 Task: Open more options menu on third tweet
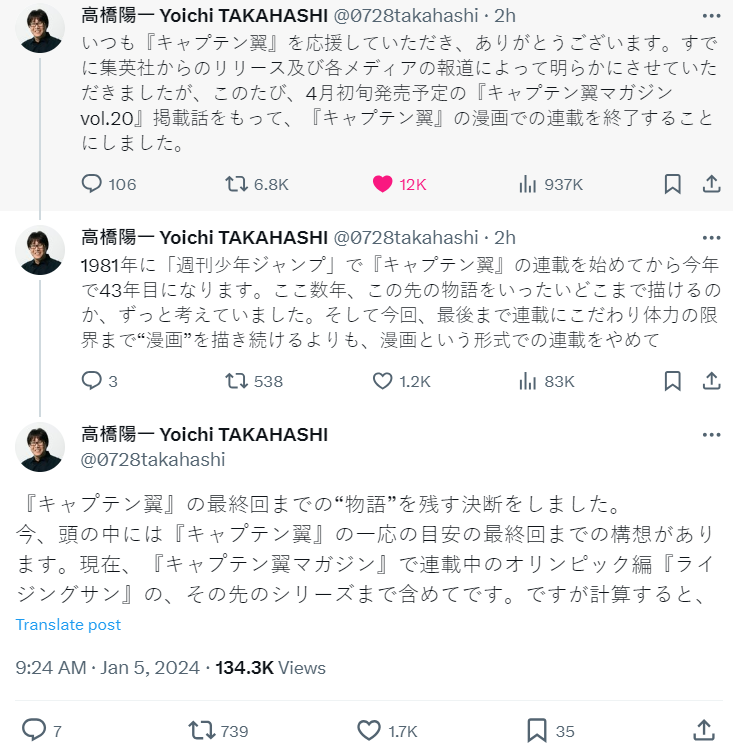tap(710, 435)
